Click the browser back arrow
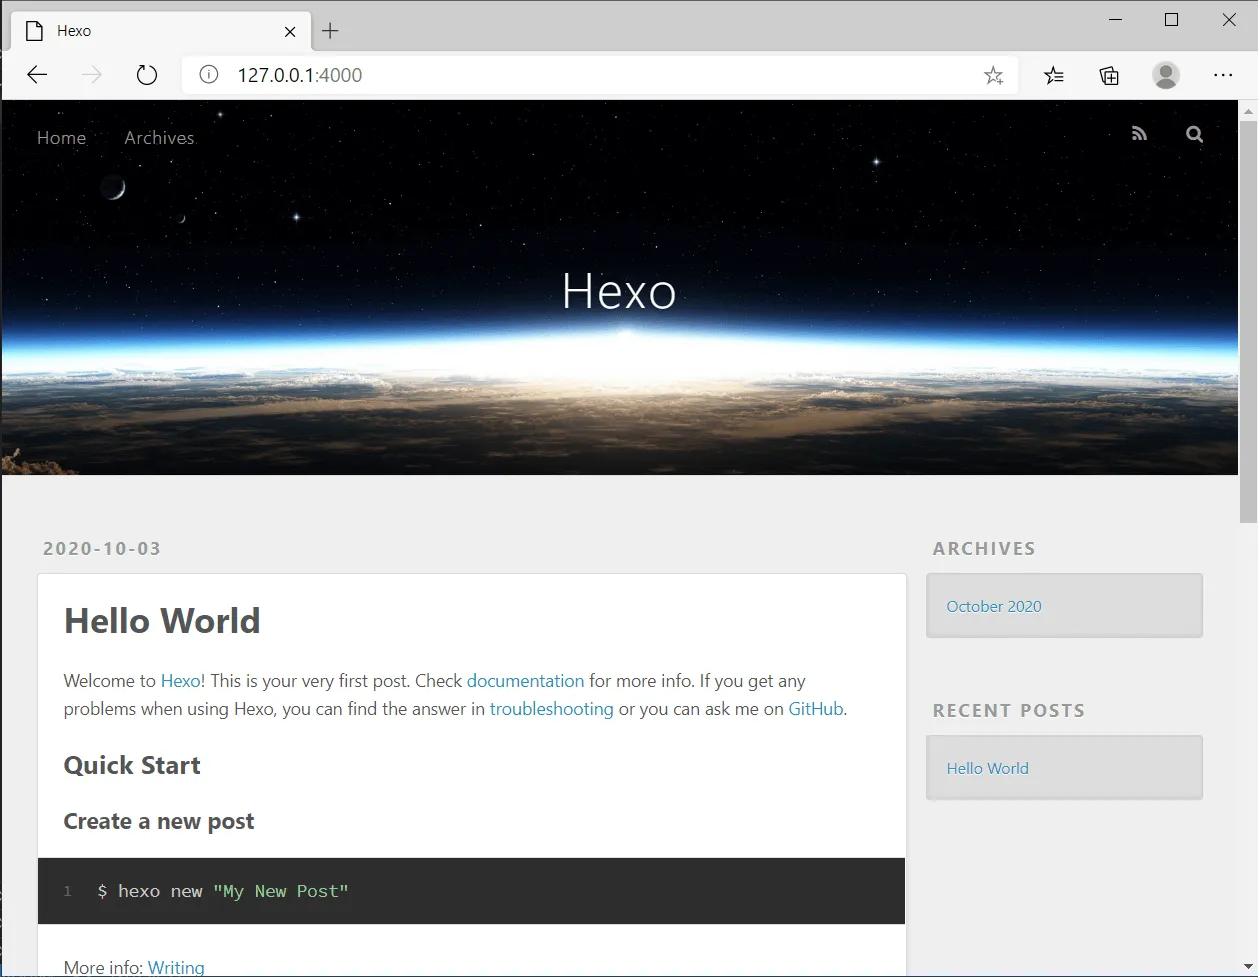Viewport: 1258px width, 977px height. (37, 75)
